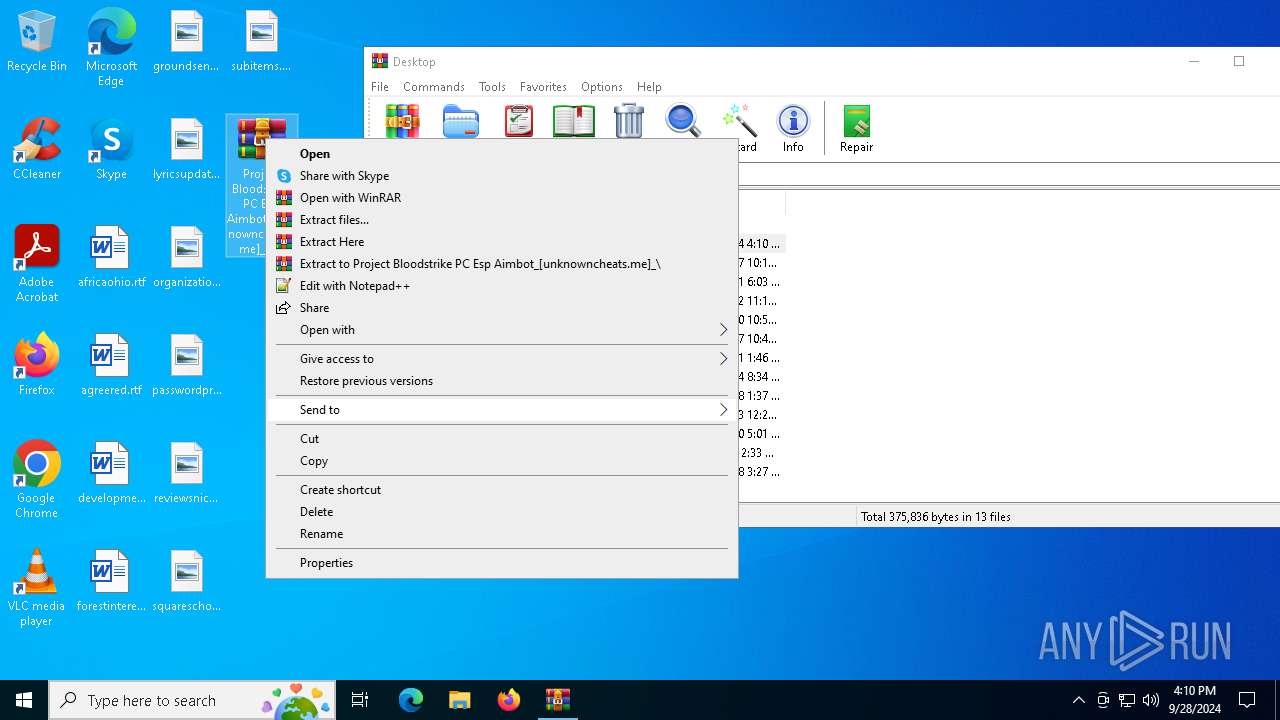
Task: Expand the Send to submenu
Action: (502, 410)
